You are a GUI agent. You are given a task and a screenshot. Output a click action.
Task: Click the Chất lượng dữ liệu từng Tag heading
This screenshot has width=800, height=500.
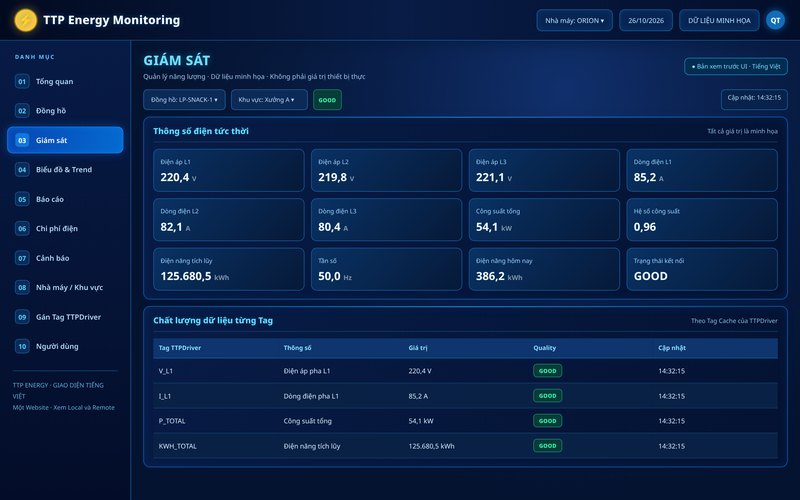213,320
